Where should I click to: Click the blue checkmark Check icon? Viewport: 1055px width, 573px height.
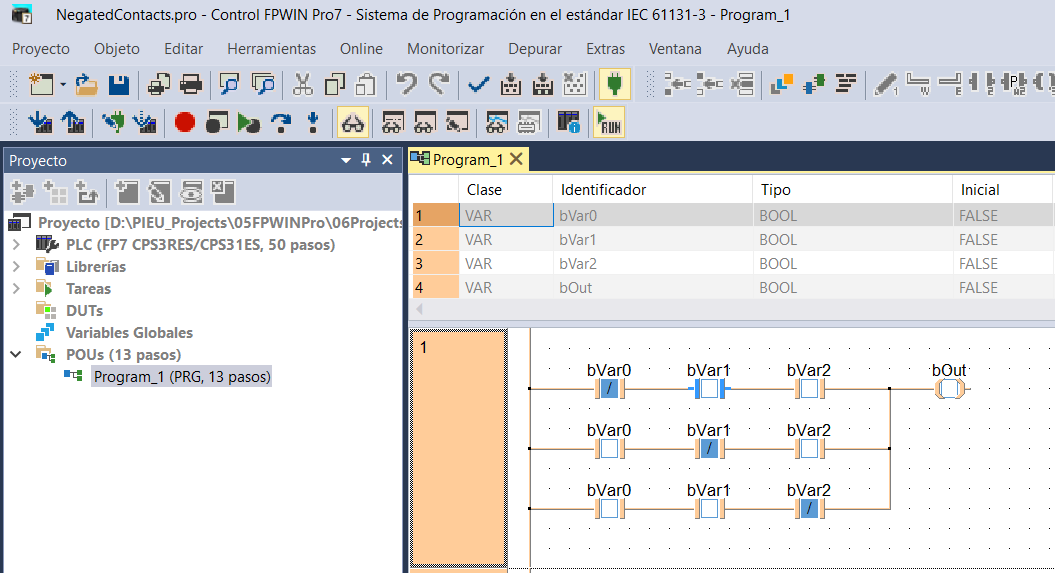(478, 85)
